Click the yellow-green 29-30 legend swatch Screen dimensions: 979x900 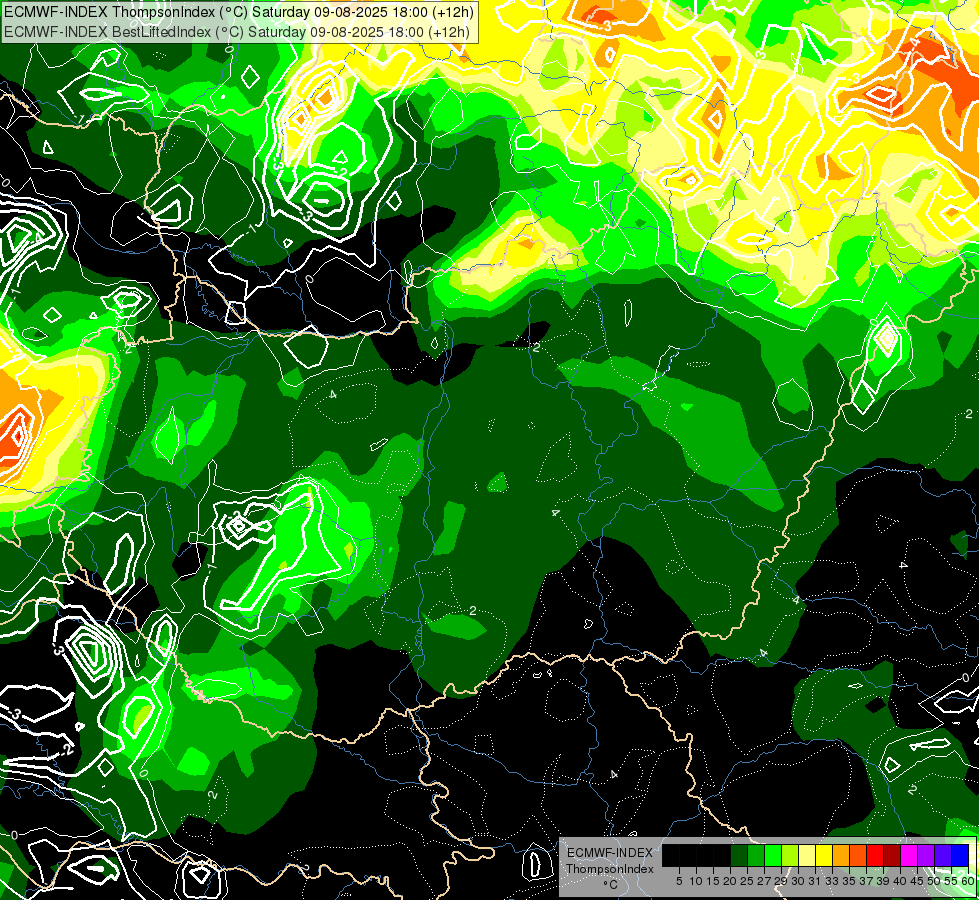tap(790, 855)
